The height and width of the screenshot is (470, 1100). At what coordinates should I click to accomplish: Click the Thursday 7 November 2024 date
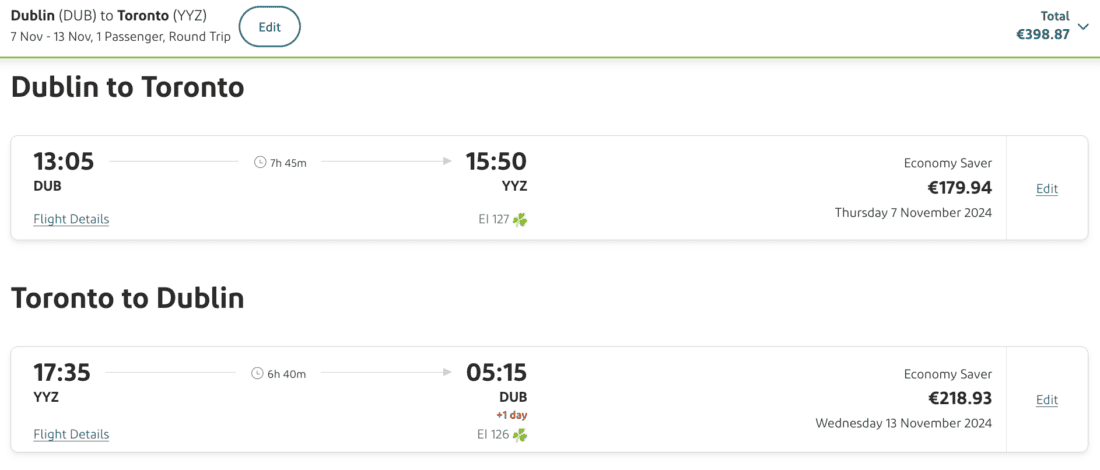tap(913, 212)
